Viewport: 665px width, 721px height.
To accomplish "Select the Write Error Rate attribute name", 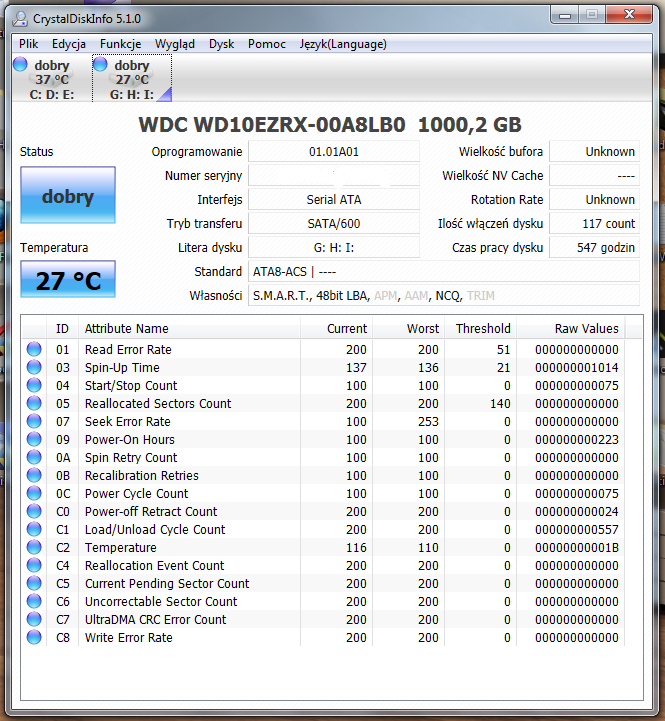I will [128, 637].
